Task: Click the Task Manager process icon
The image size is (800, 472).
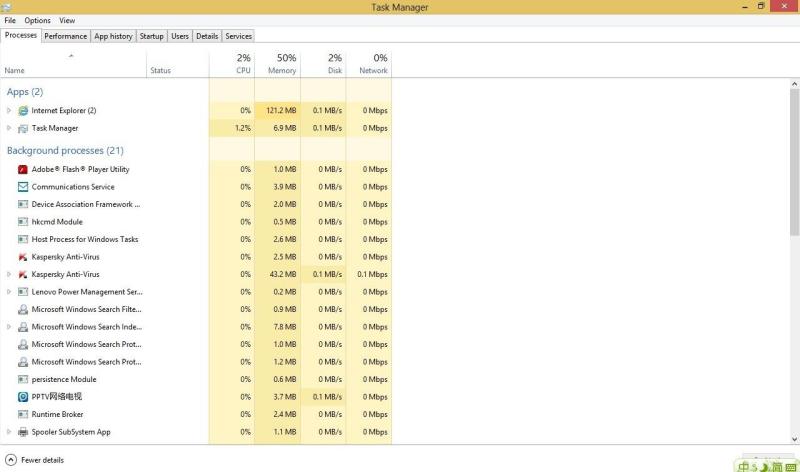Action: (23, 129)
